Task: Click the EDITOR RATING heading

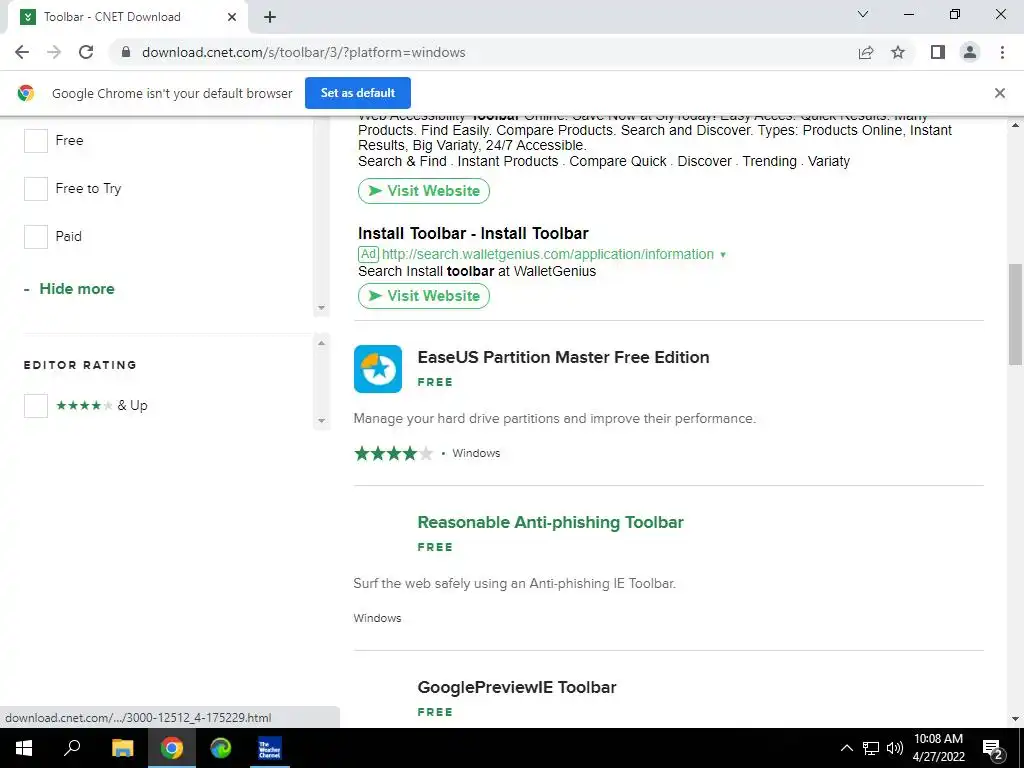Action: pos(80,365)
